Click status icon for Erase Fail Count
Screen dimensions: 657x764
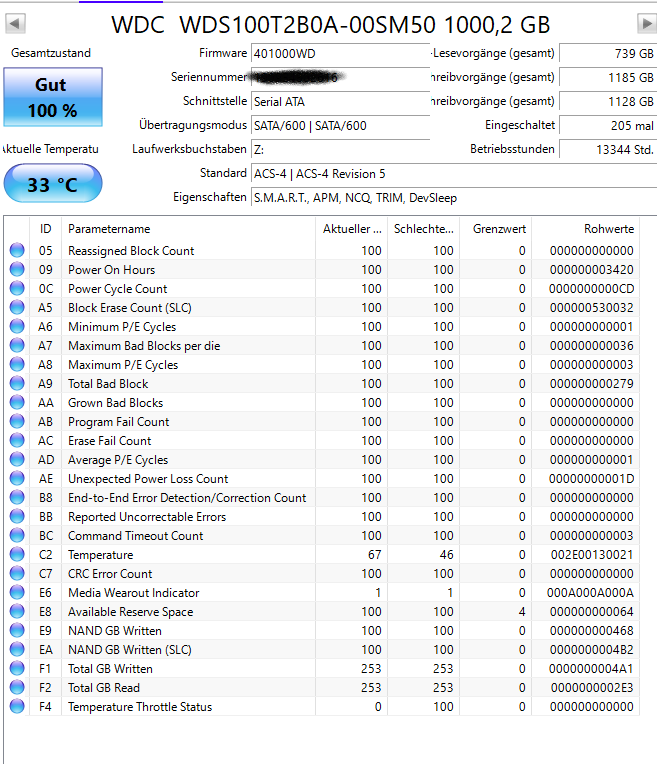click(x=17, y=440)
